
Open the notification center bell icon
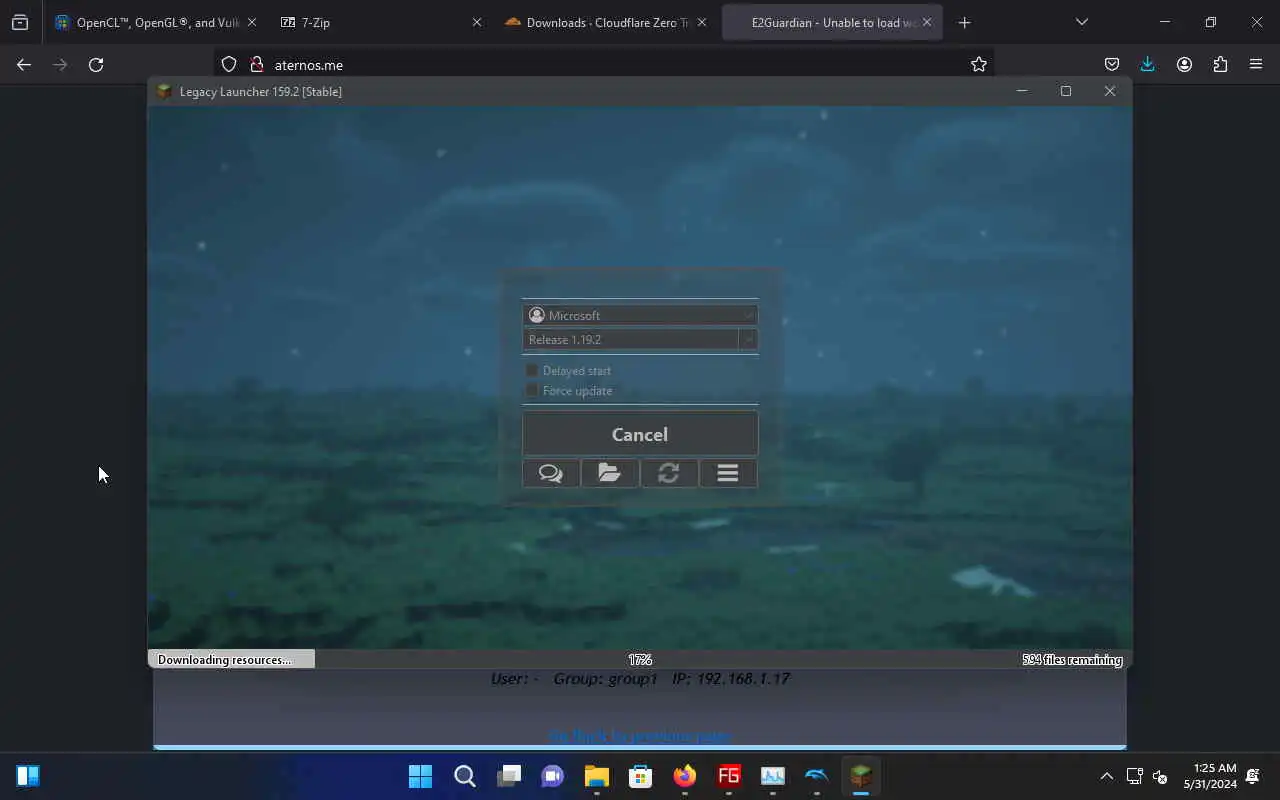[1252, 776]
